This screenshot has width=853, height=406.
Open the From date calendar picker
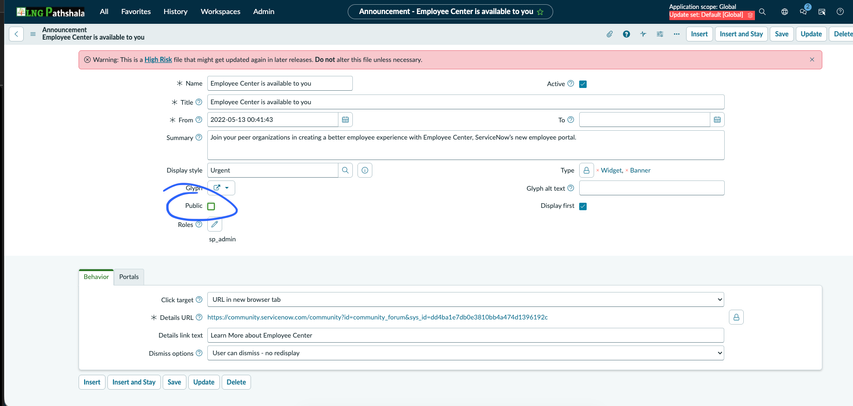pyautogui.click(x=345, y=120)
